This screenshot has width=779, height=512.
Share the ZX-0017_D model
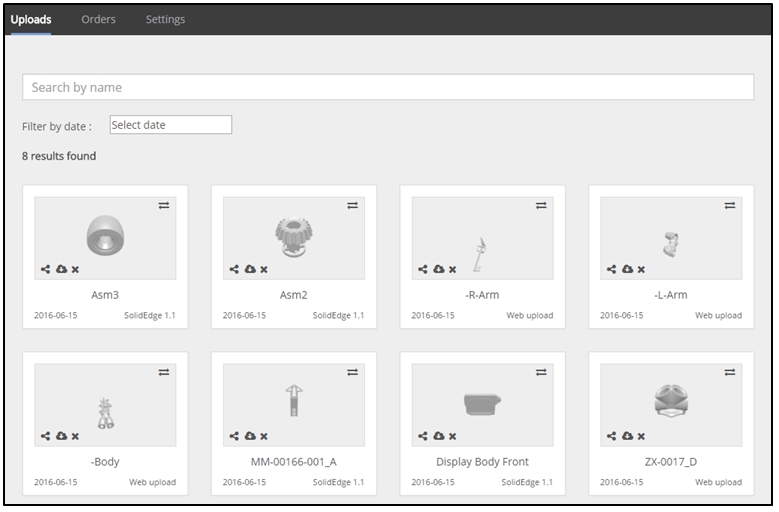click(x=612, y=436)
